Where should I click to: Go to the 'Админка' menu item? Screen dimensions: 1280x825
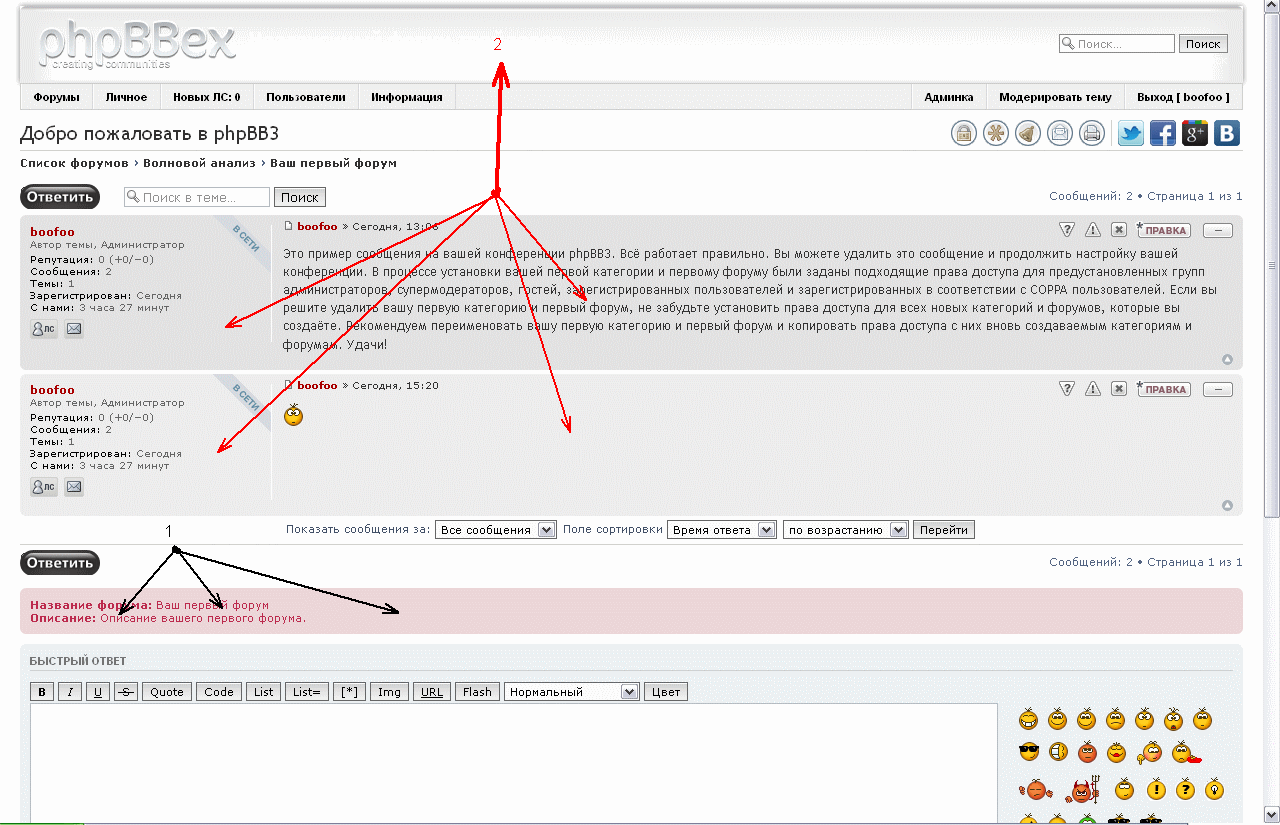click(x=948, y=97)
